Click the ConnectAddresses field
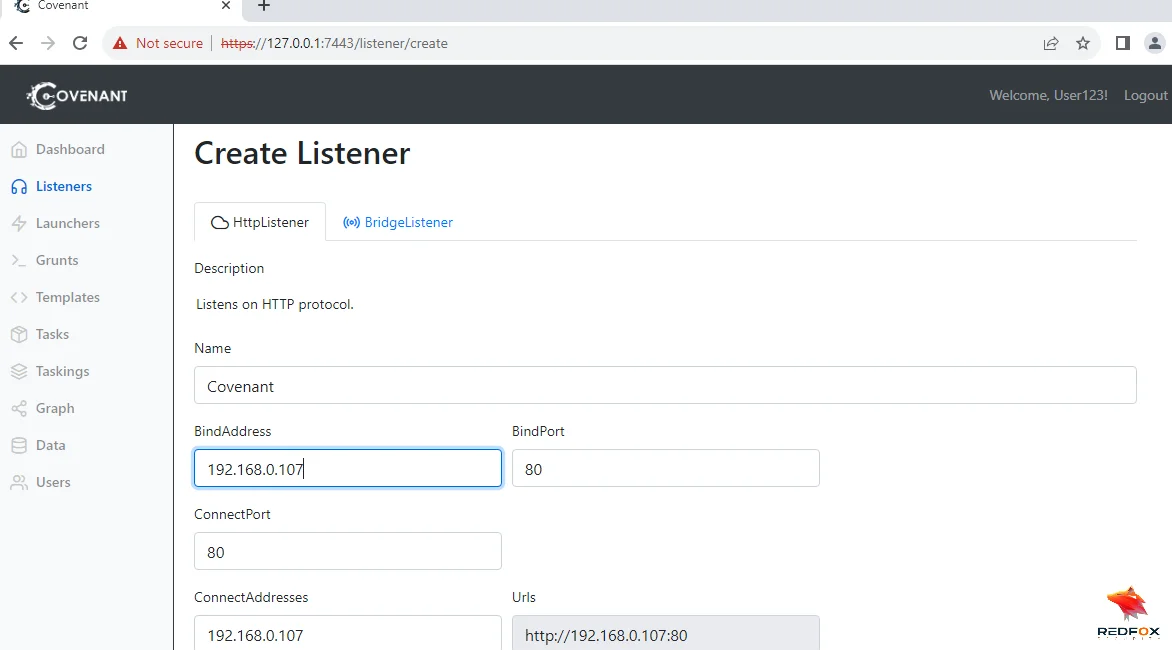Image resolution: width=1172 pixels, height=650 pixels. [347, 634]
